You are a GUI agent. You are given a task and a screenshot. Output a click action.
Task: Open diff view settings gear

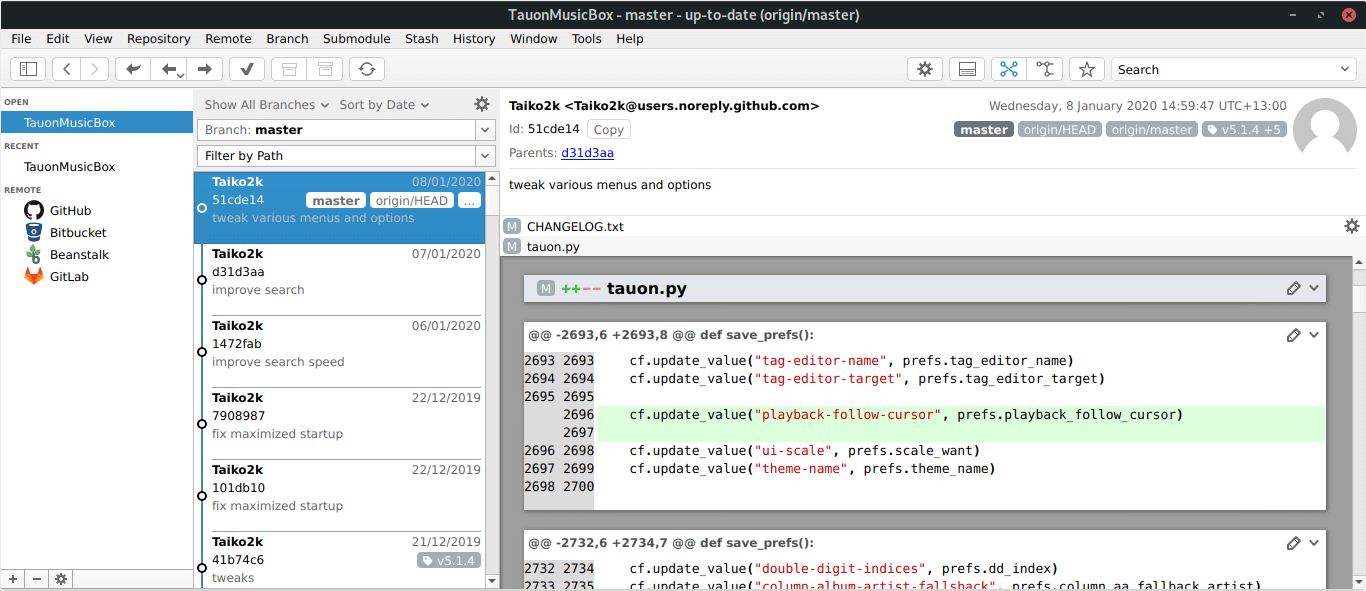point(1352,226)
